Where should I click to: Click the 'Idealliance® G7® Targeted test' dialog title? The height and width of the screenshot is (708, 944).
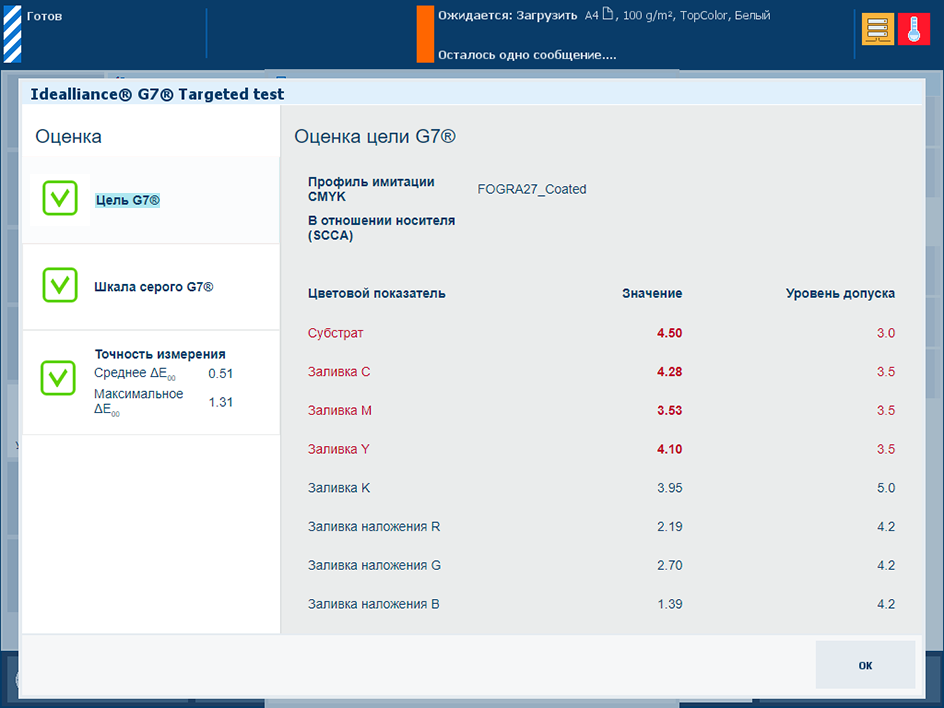tap(157, 94)
